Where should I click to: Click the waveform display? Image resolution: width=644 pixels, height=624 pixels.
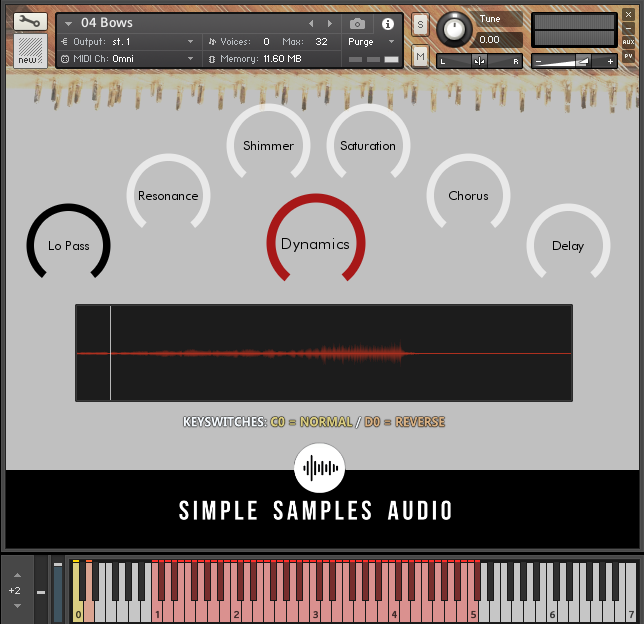coord(324,353)
